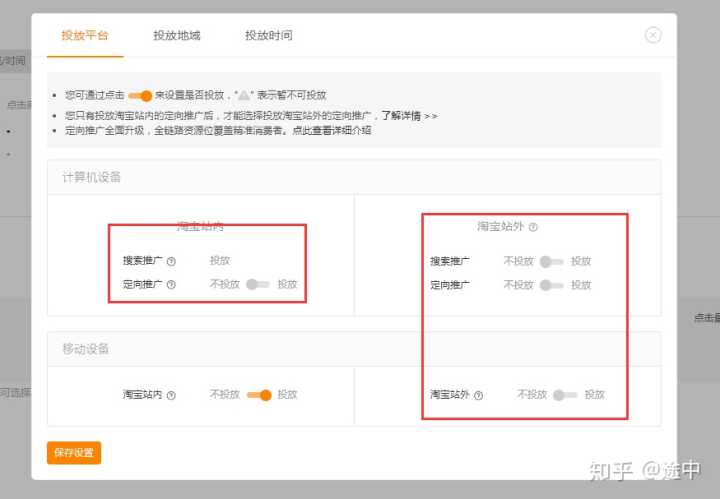Click the sample orange toggle in the instructions
The height and width of the screenshot is (499, 720).
tap(140, 95)
